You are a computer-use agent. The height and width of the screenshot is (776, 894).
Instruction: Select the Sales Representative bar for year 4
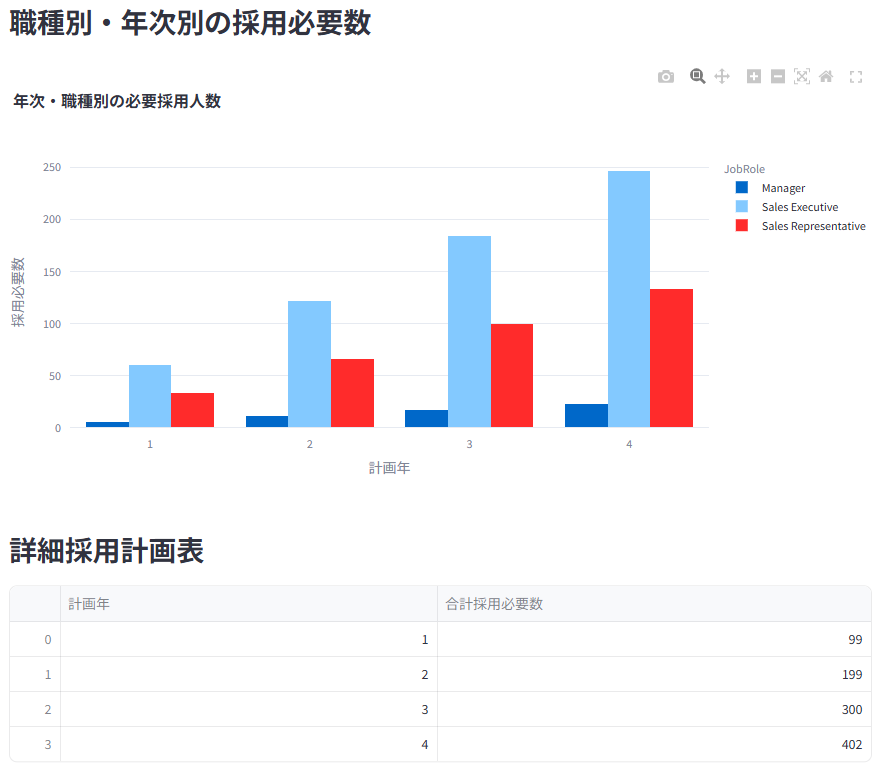pyautogui.click(x=671, y=358)
